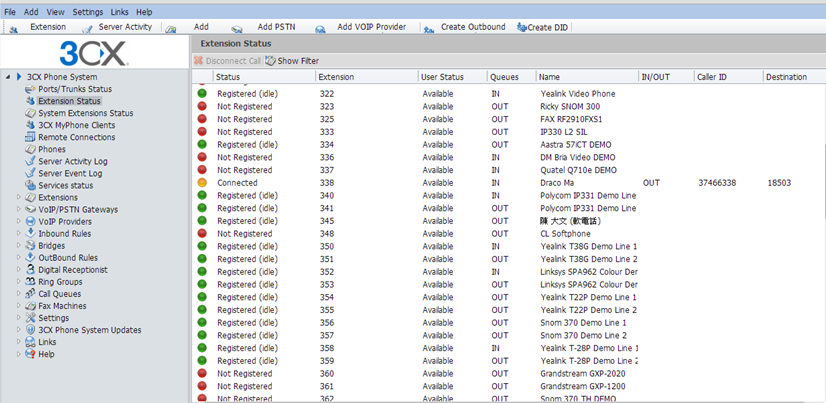Screen dimensions: 826x403
Task: Open the Links menu
Action: pyautogui.click(x=120, y=12)
